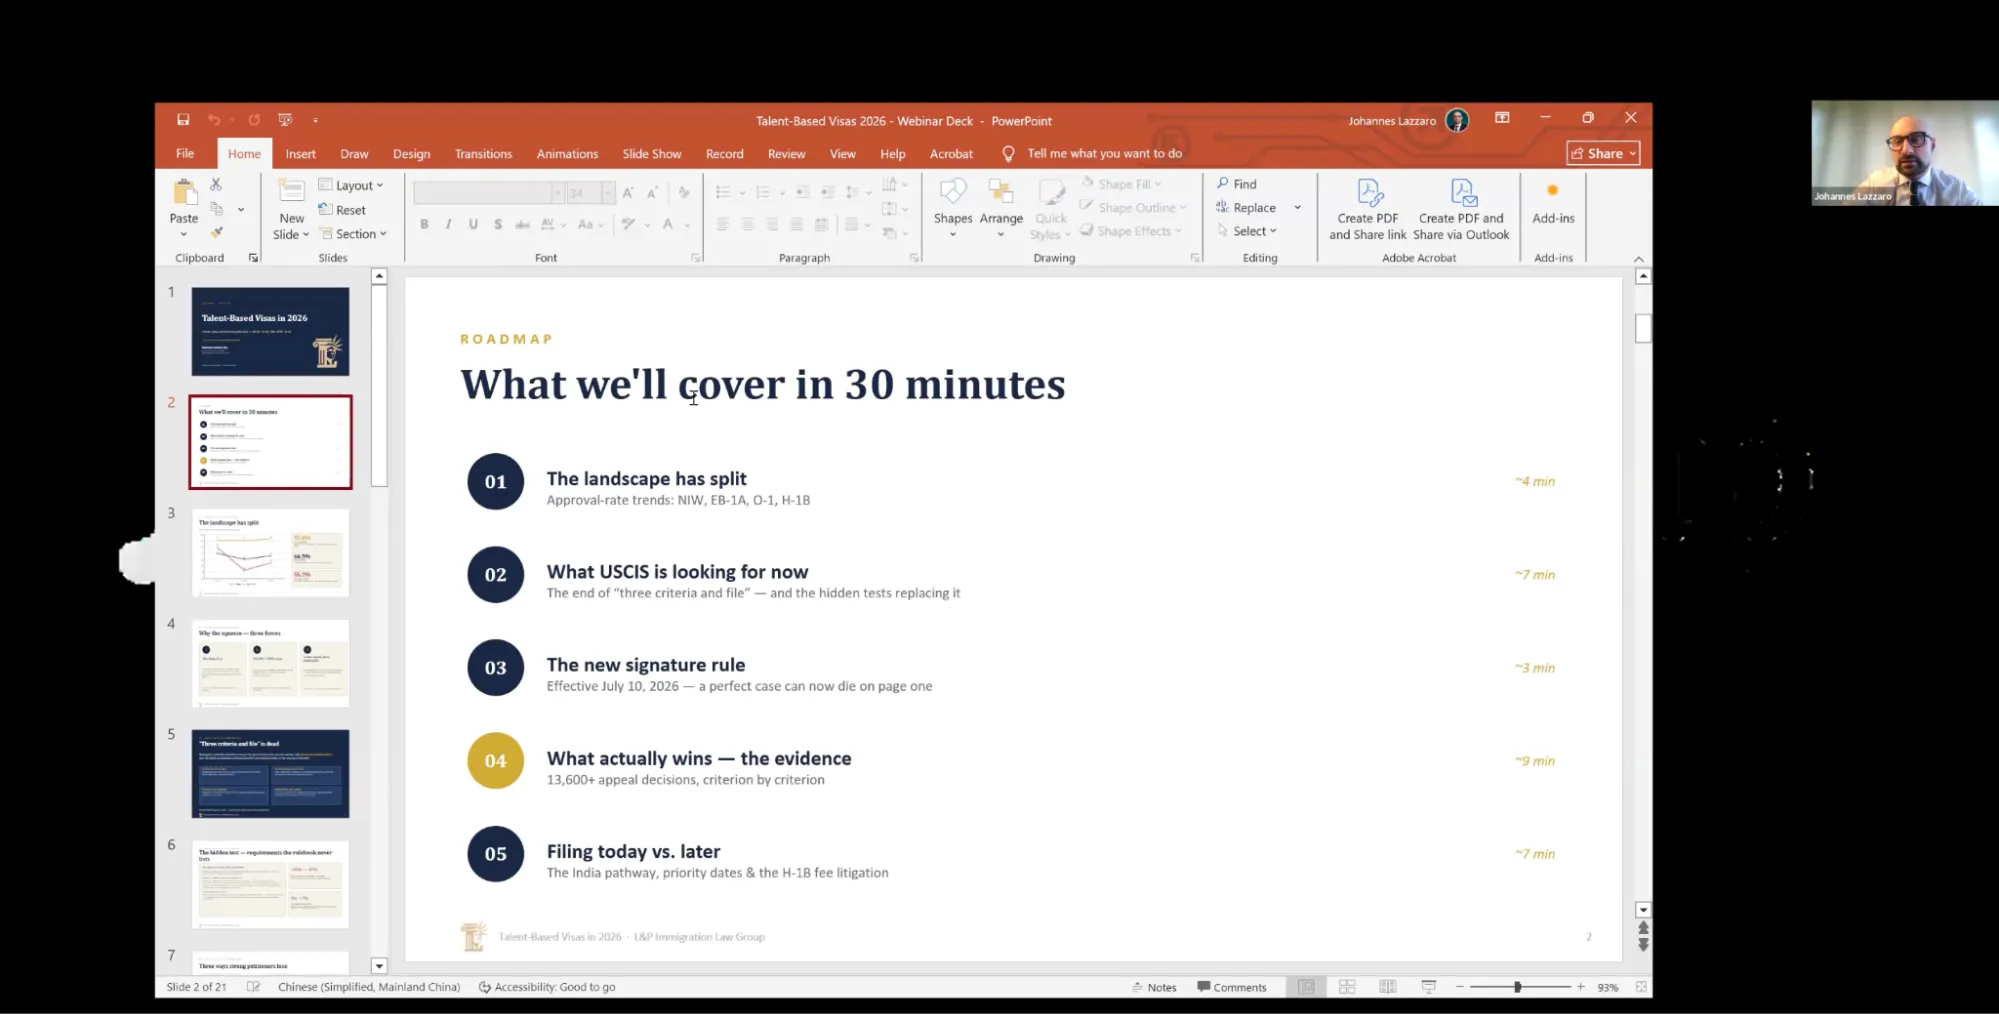
Task: Toggle Bold formatting
Action: pos(424,224)
